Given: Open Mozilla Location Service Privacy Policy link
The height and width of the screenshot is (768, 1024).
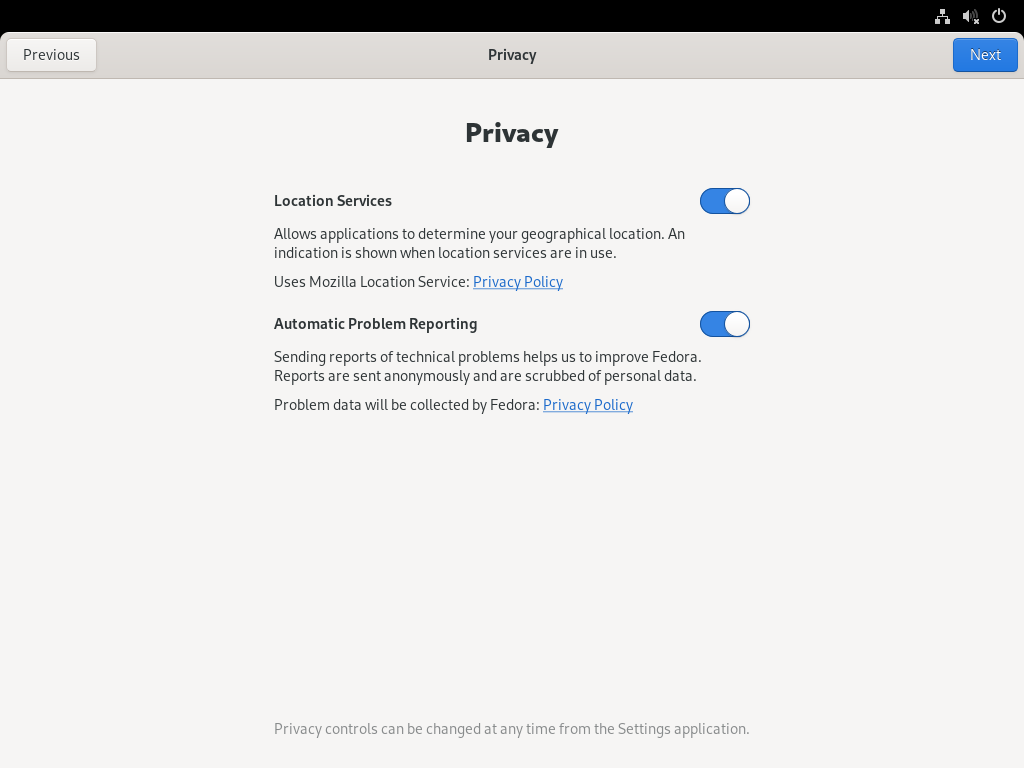Looking at the screenshot, I should coord(518,282).
